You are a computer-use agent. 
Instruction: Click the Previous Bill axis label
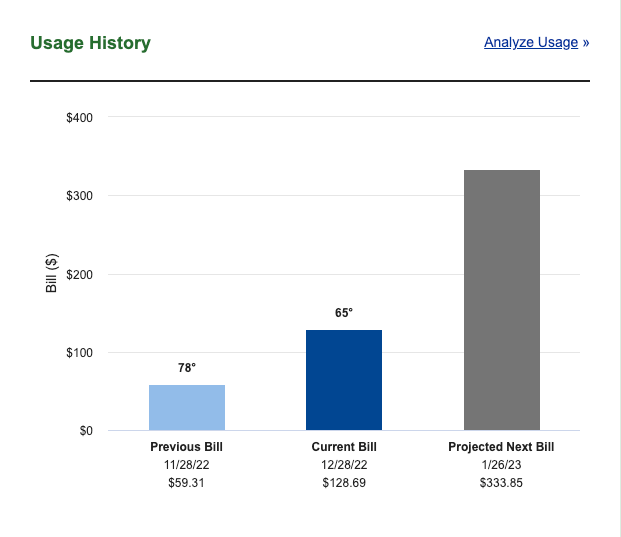187,447
